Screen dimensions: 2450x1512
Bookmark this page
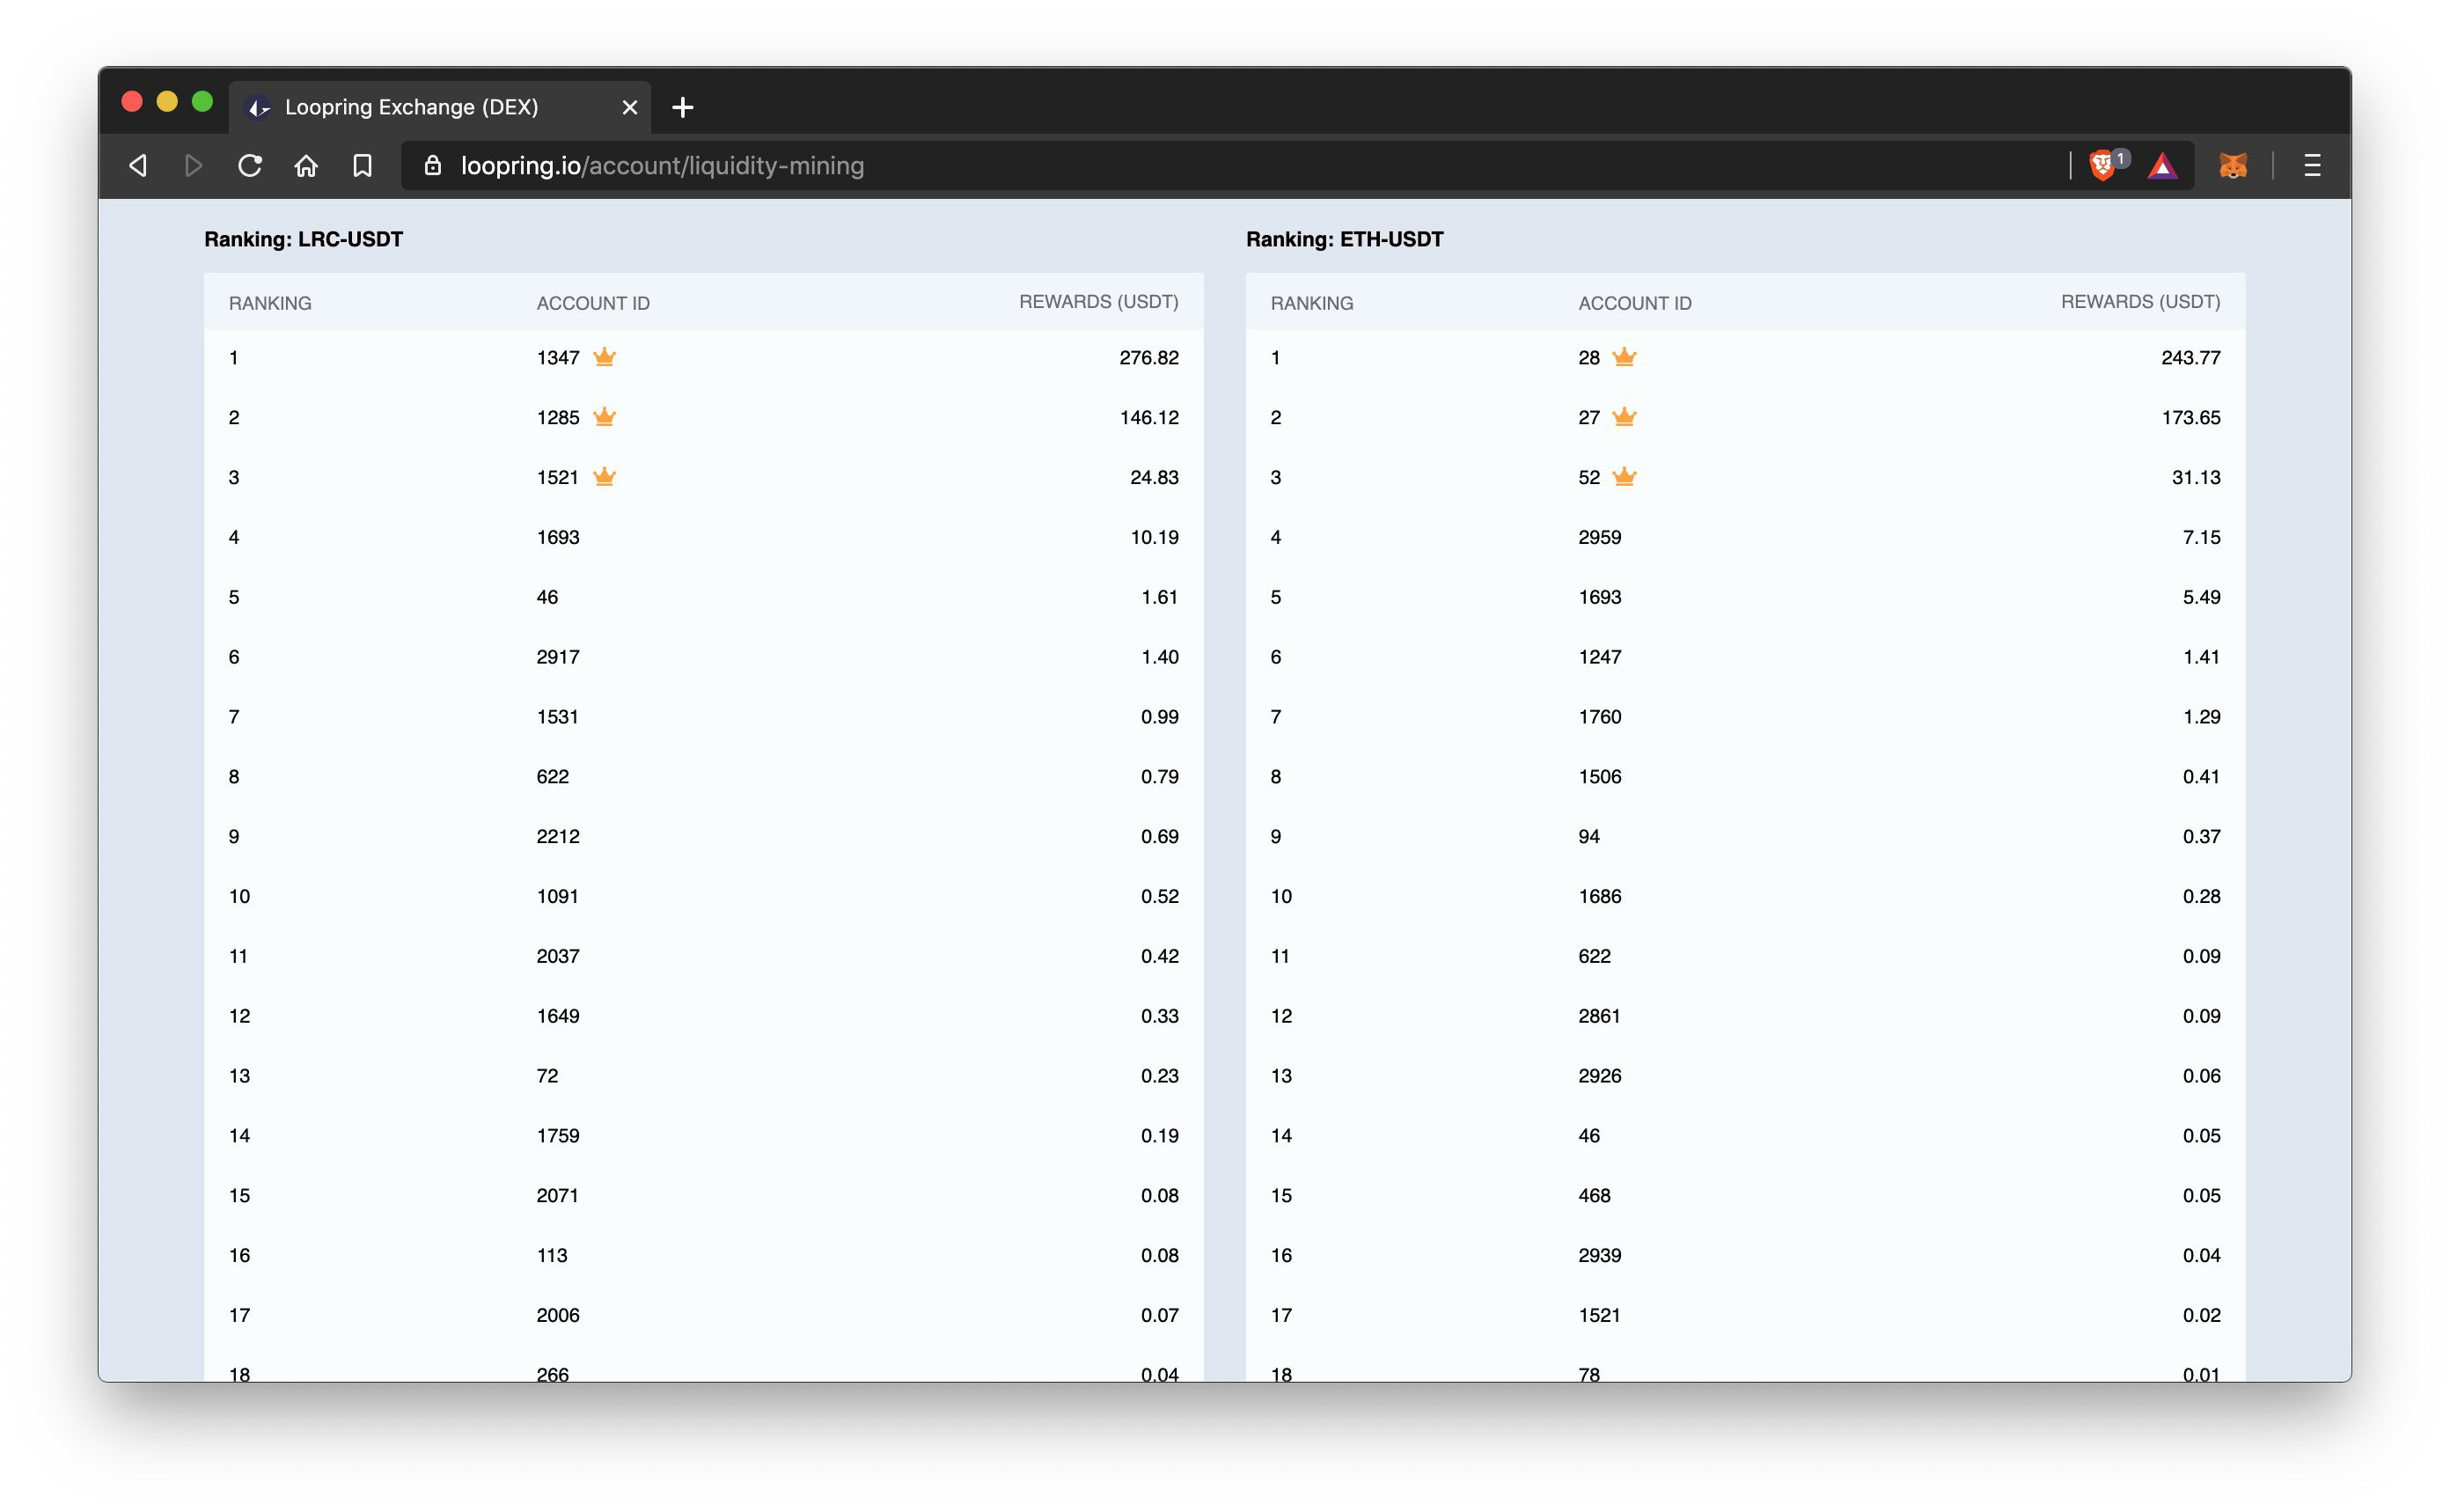tap(362, 166)
